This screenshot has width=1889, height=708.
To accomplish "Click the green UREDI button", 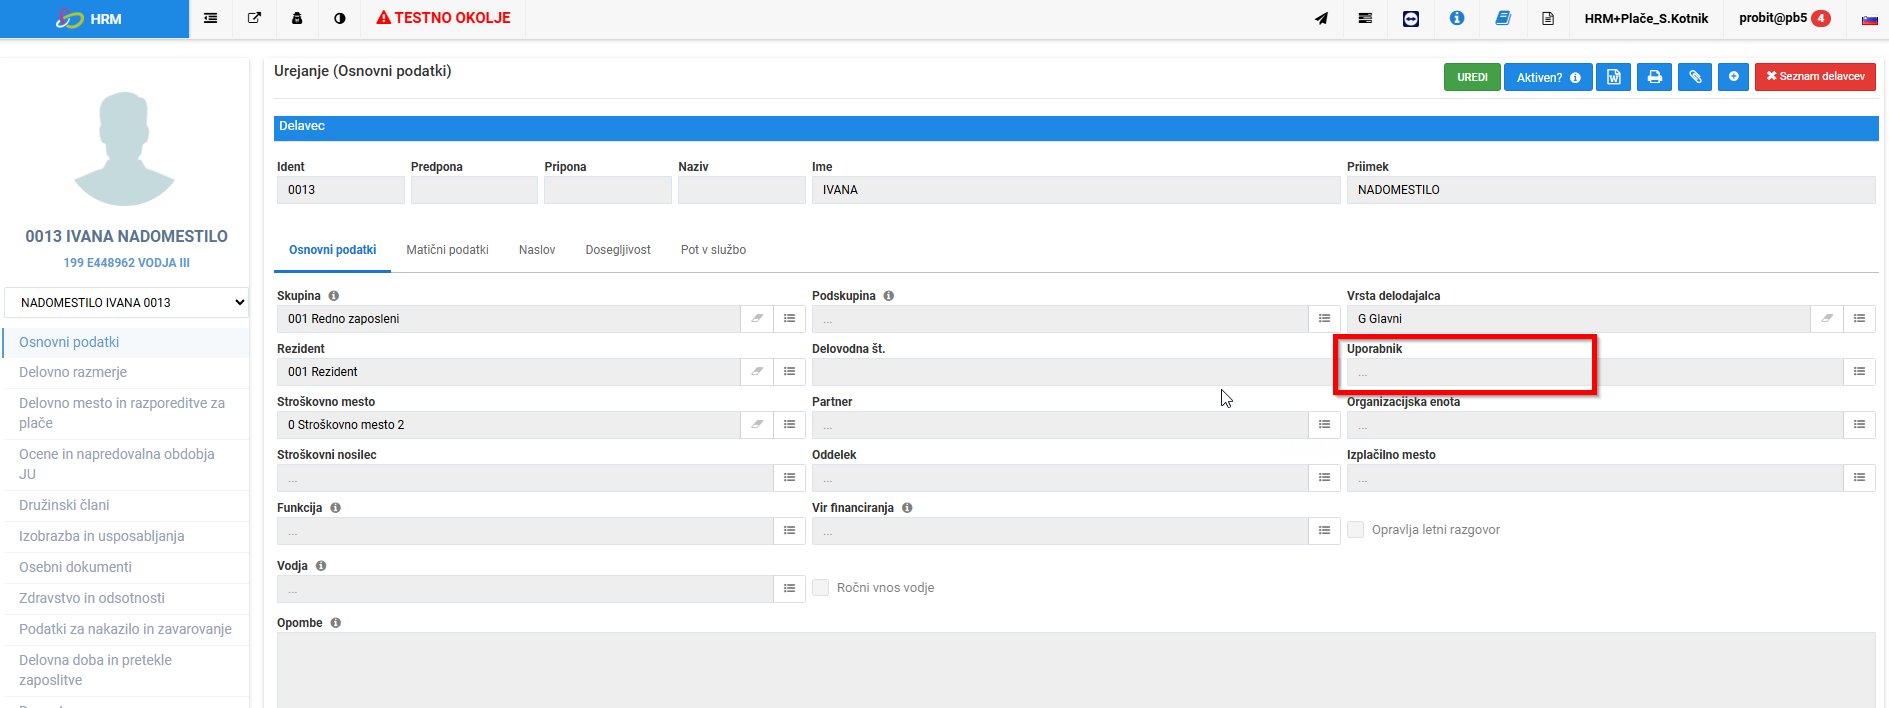I will coord(1472,77).
